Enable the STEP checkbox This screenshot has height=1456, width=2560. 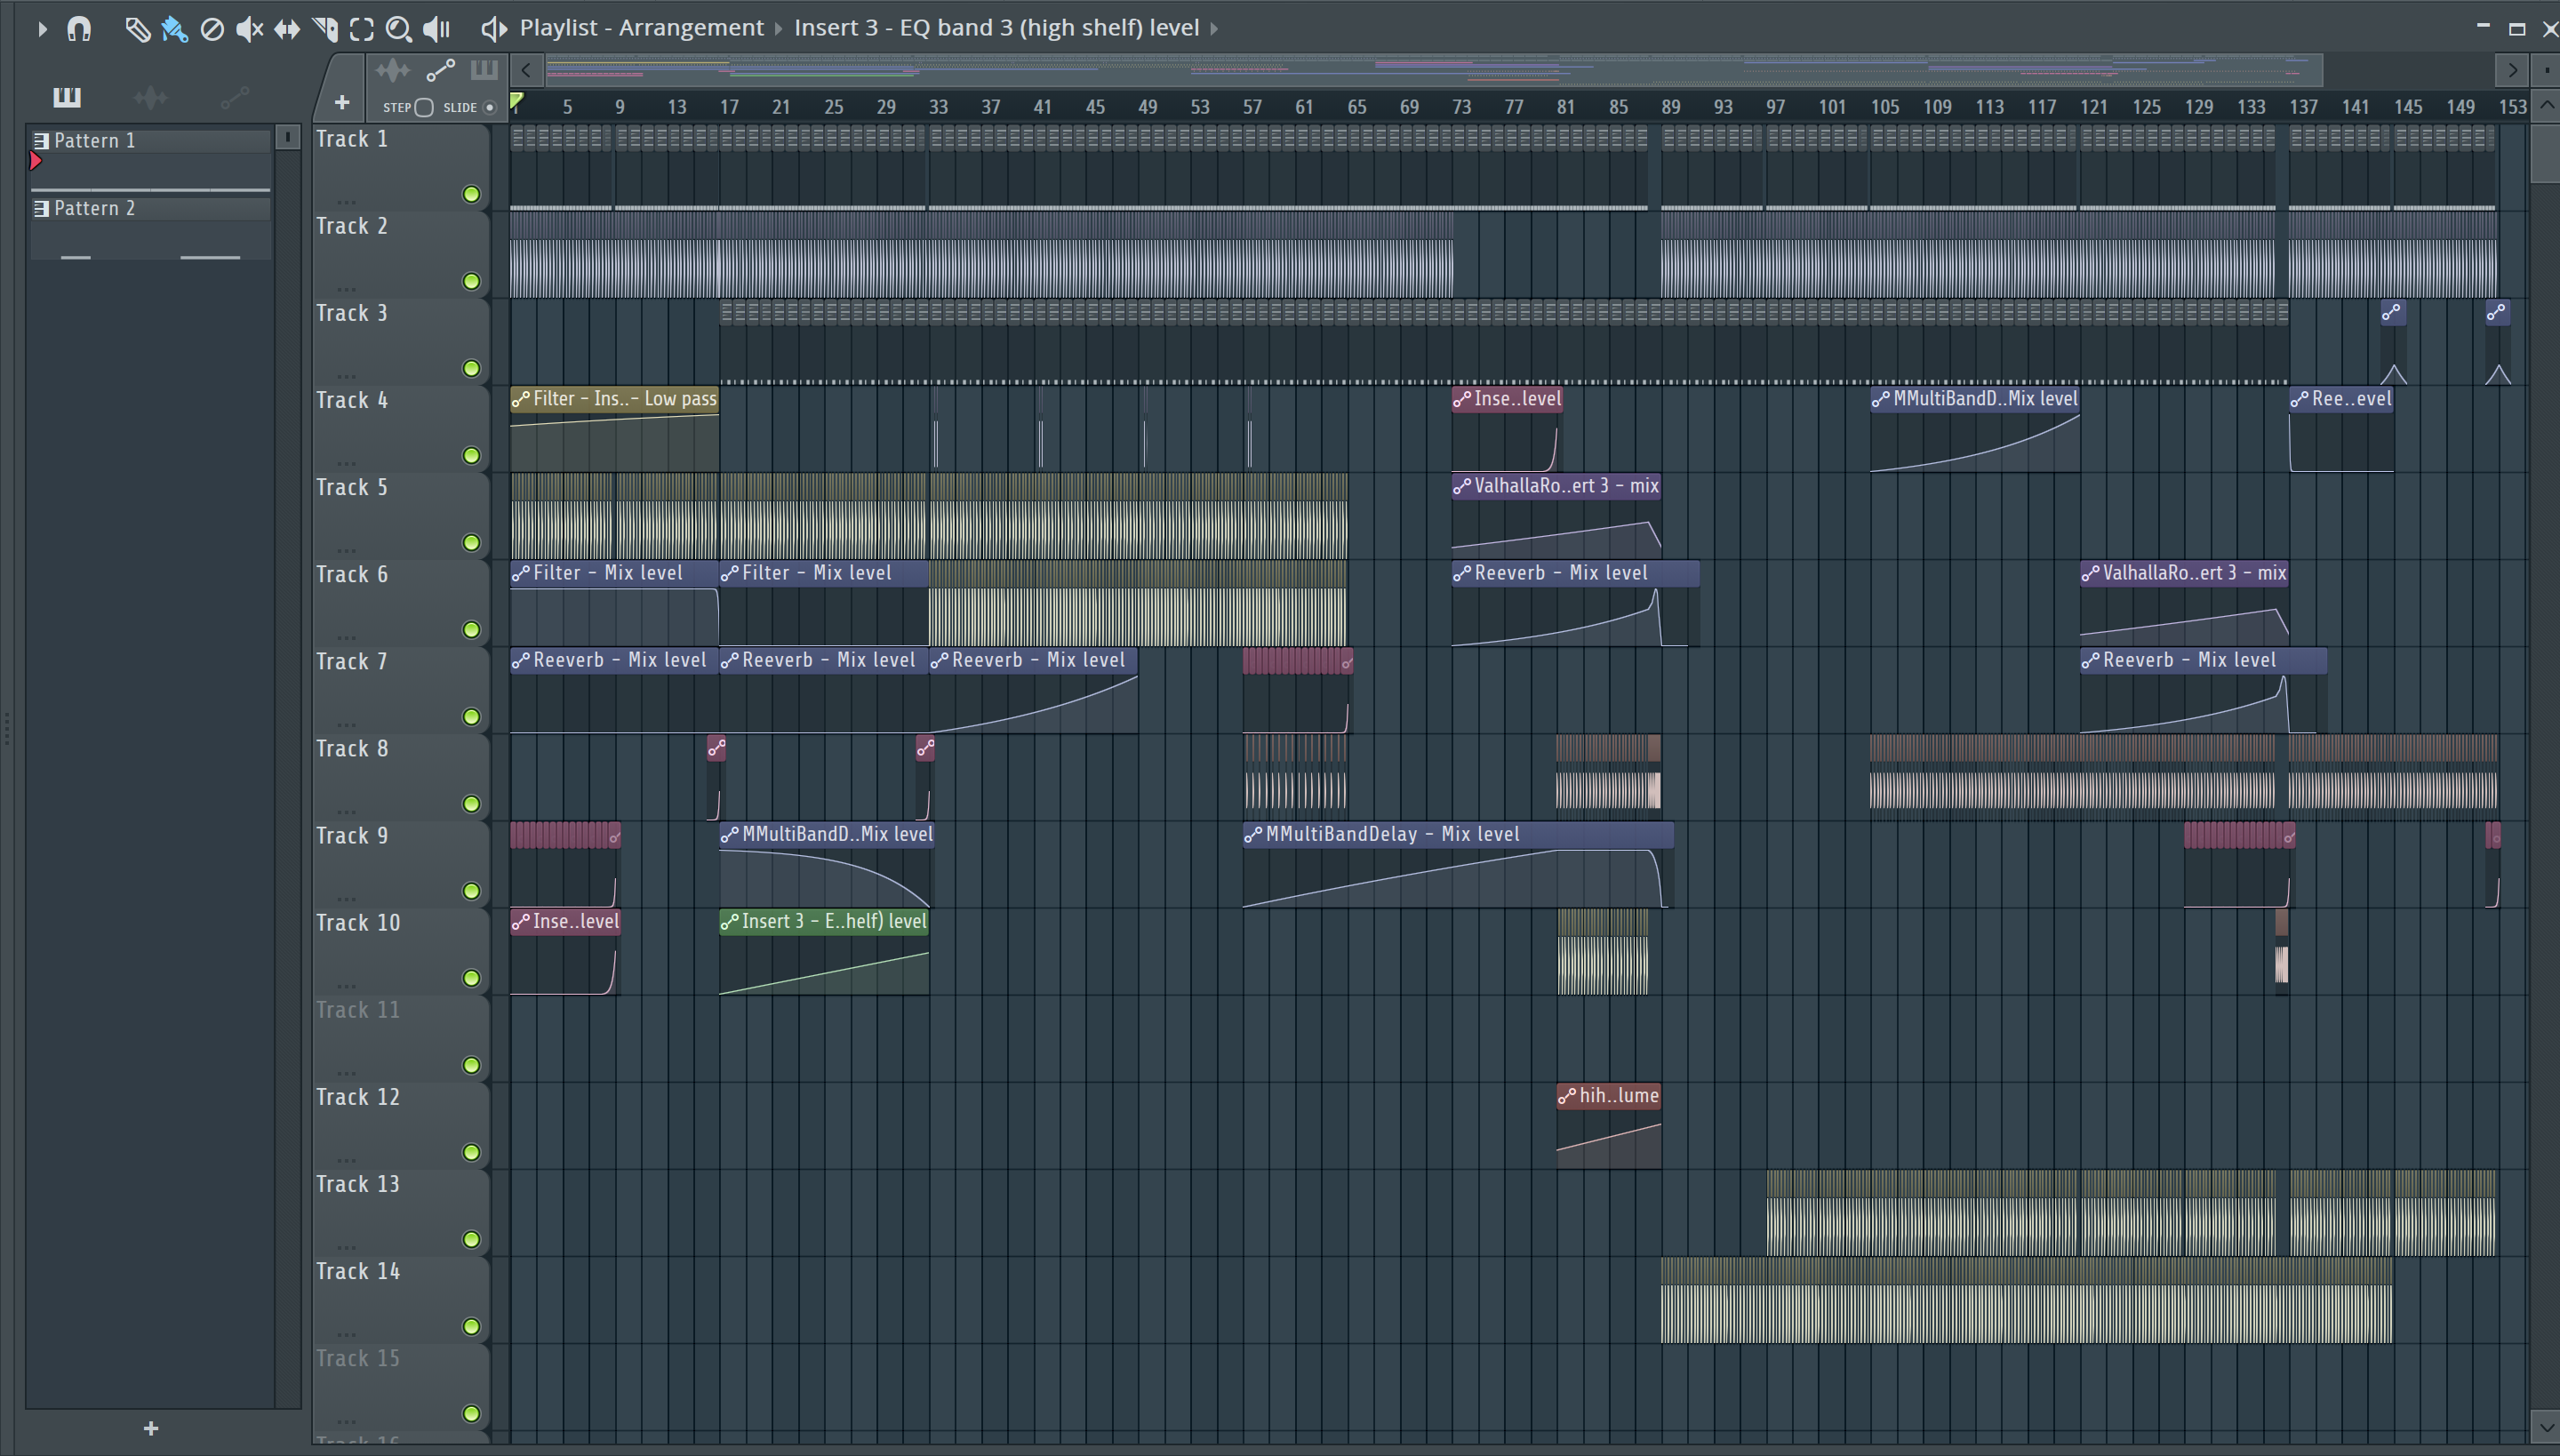(424, 107)
